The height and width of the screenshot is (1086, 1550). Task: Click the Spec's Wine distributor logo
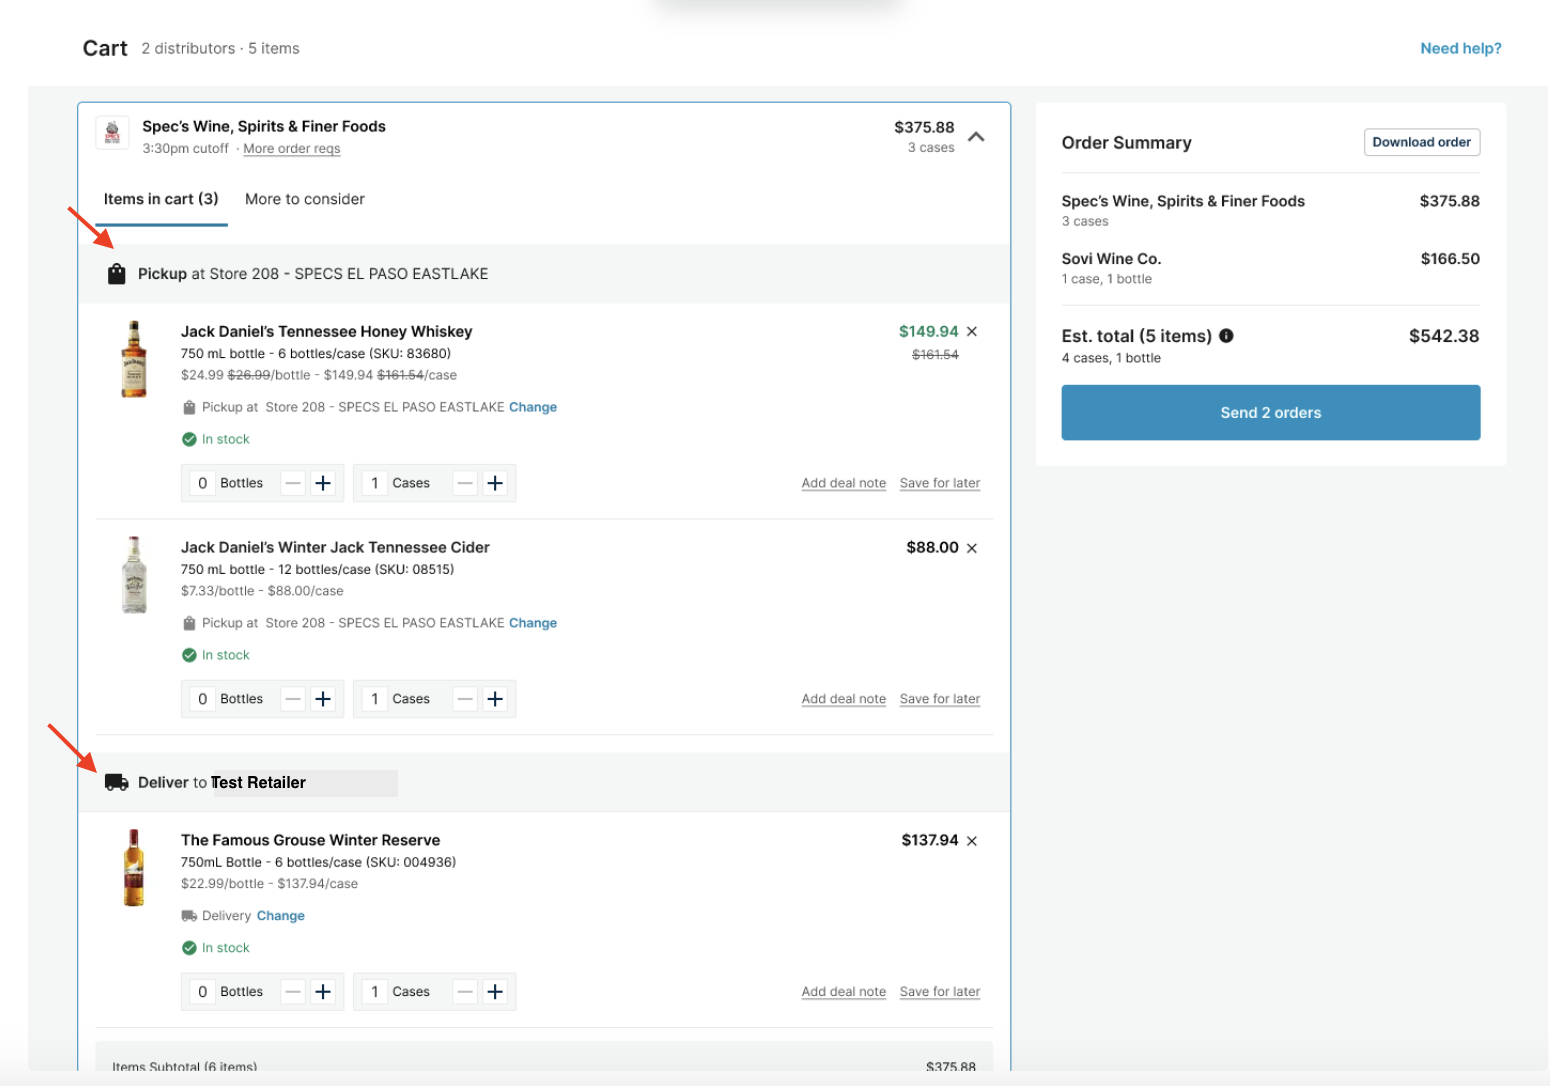[112, 133]
